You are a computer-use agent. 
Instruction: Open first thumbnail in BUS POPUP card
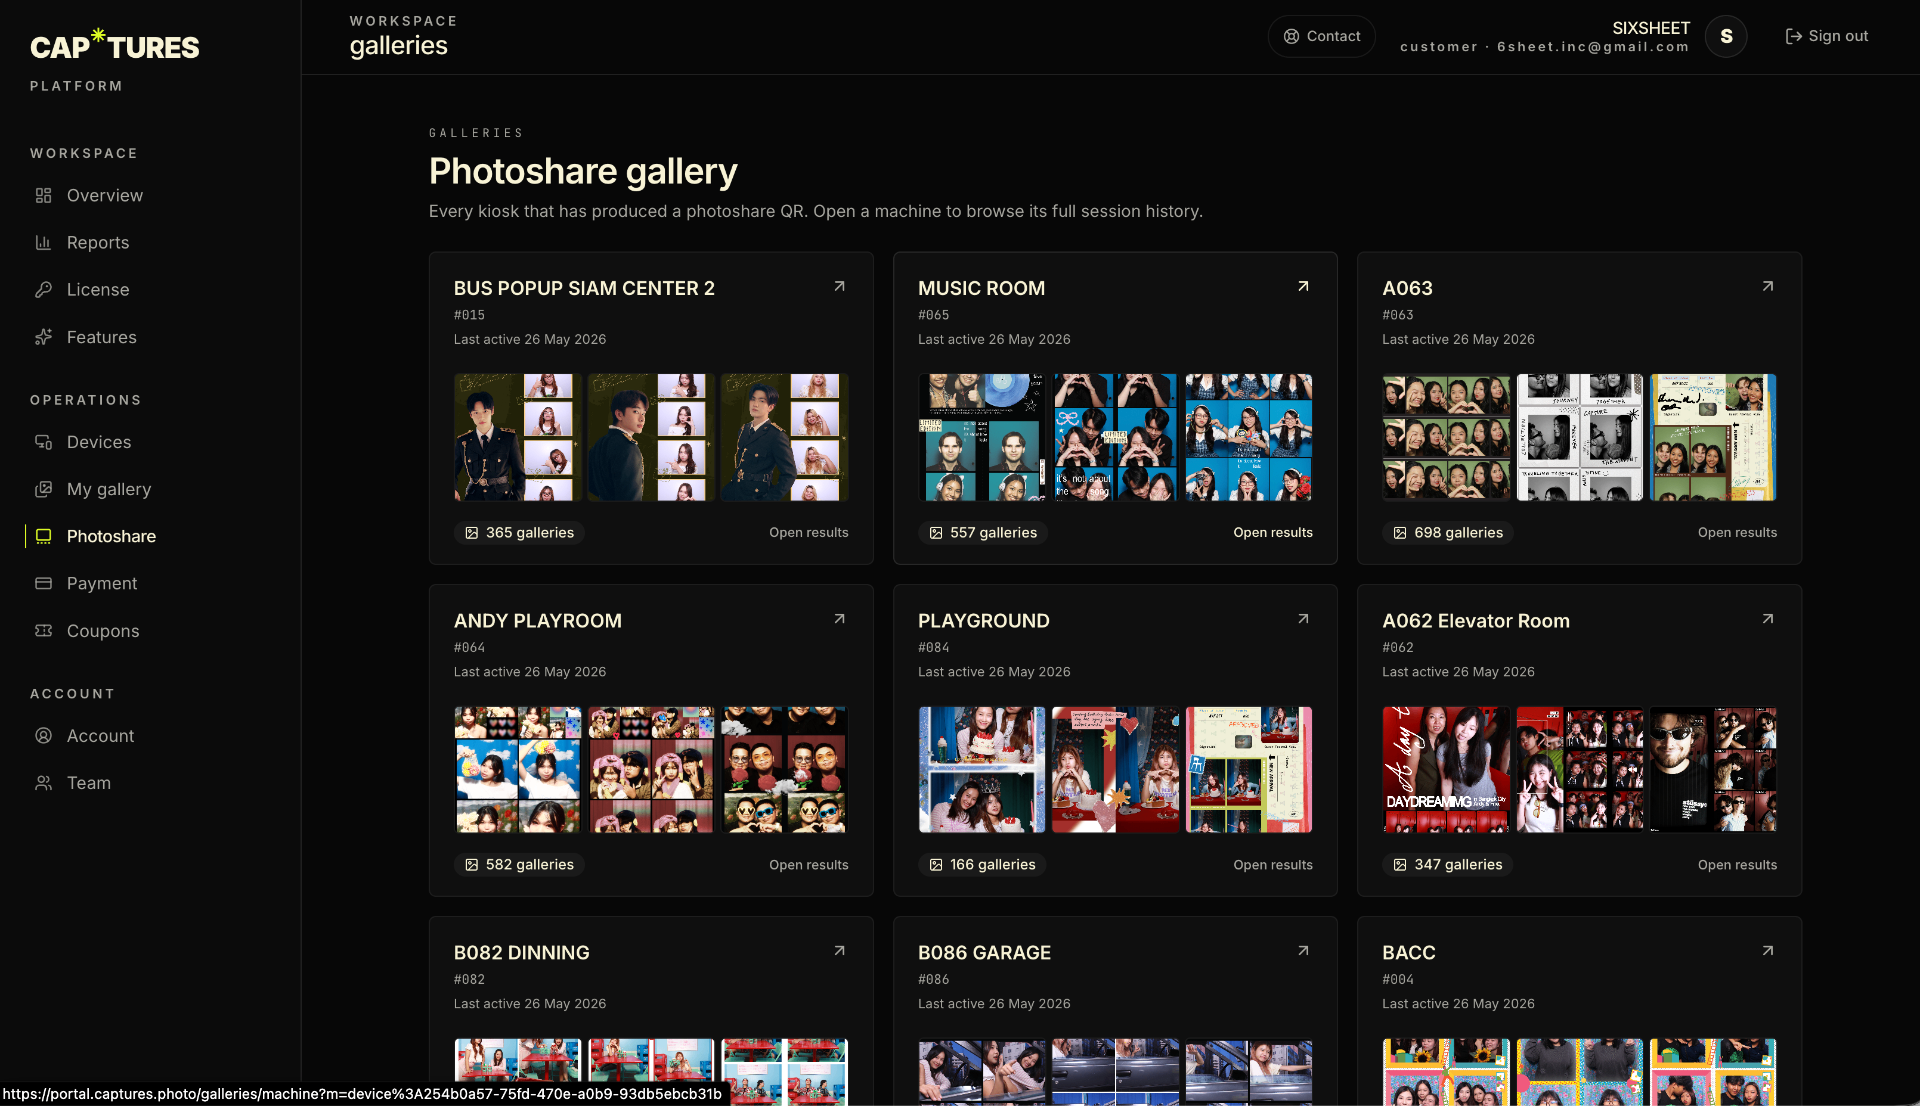(x=518, y=437)
